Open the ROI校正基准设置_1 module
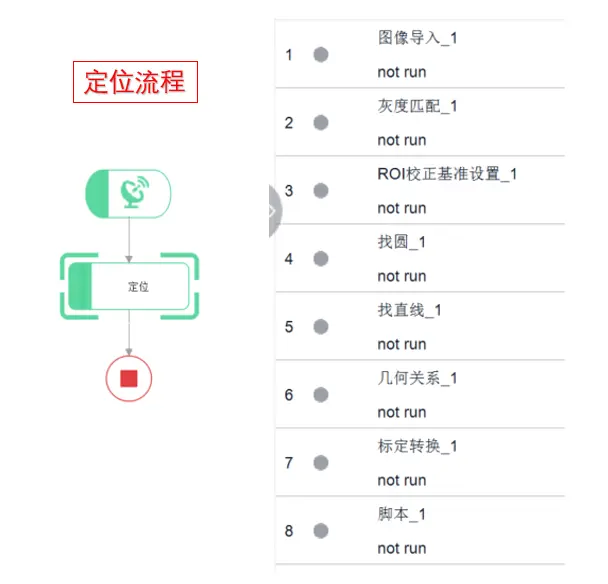Viewport: 608px width, 584px height. [420, 190]
